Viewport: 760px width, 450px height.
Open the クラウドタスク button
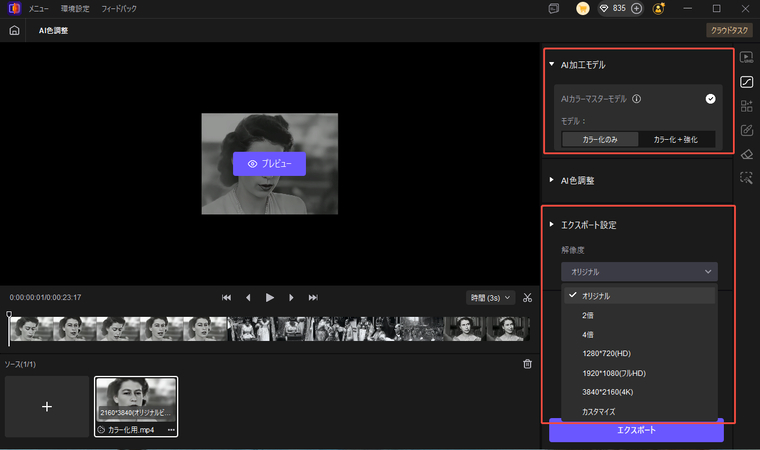(x=729, y=30)
